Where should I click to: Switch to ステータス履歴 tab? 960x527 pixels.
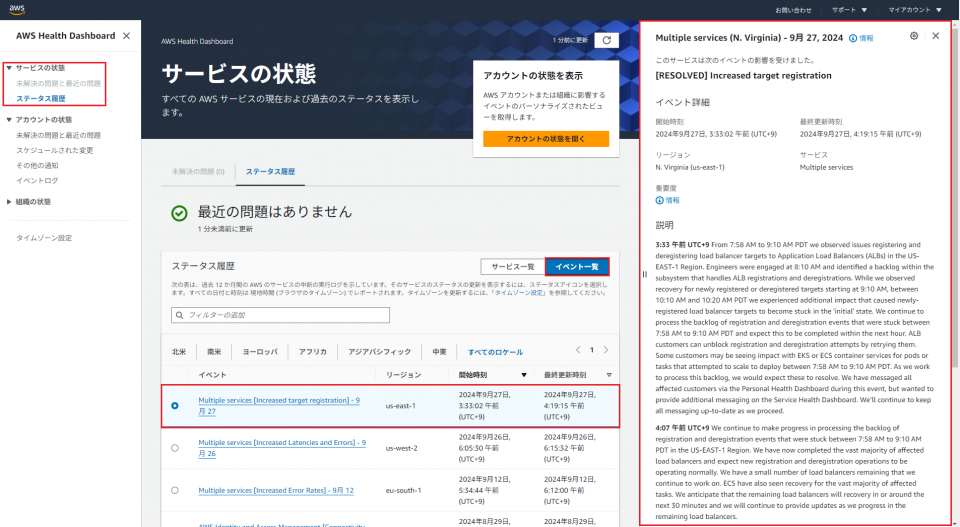(x=270, y=172)
